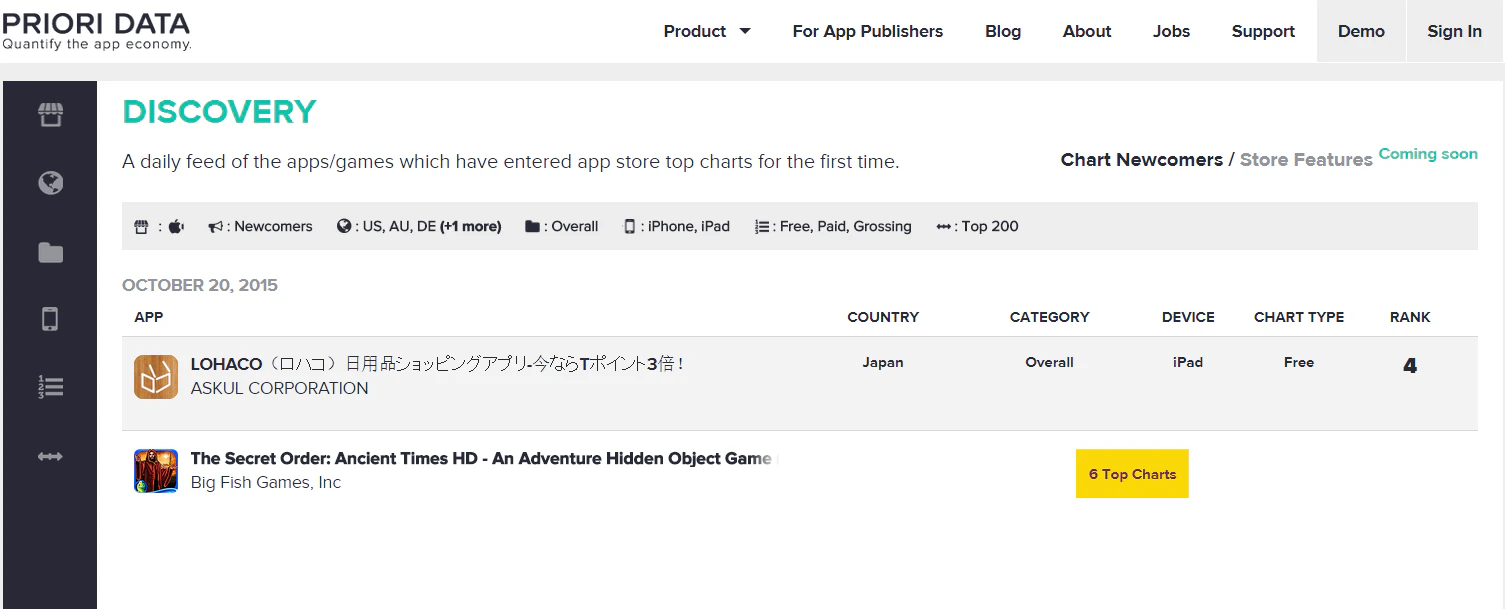Click the COUNTRY column header
The height and width of the screenshot is (609, 1505).
tap(883, 317)
